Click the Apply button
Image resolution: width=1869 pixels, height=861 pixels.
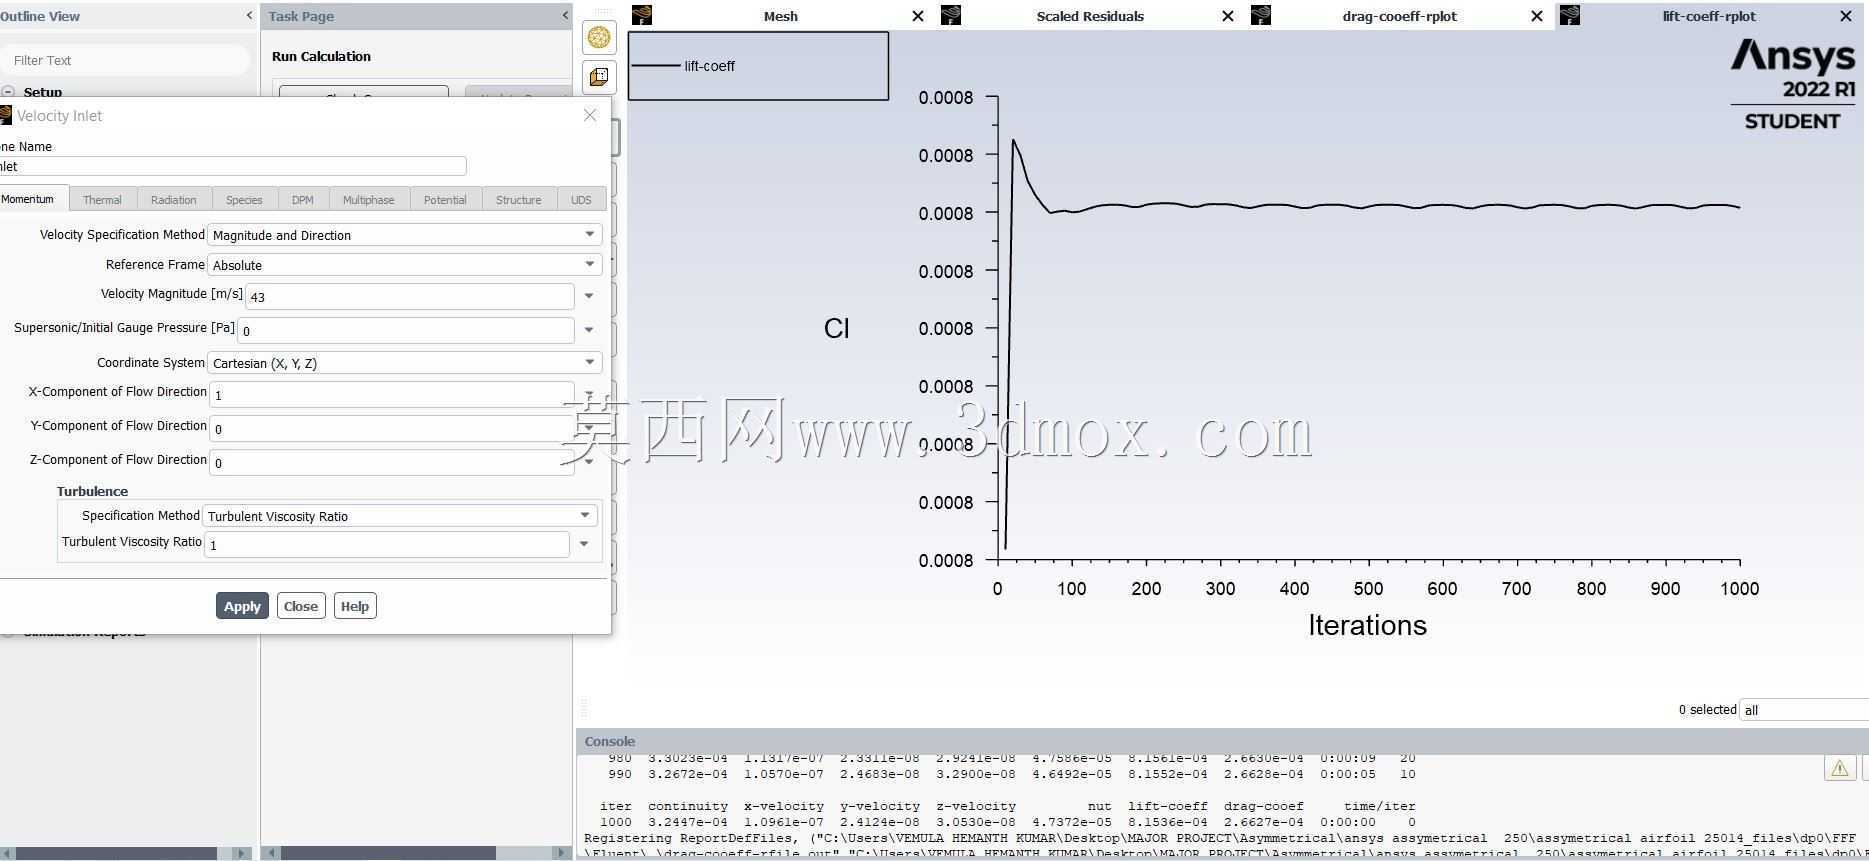242,606
